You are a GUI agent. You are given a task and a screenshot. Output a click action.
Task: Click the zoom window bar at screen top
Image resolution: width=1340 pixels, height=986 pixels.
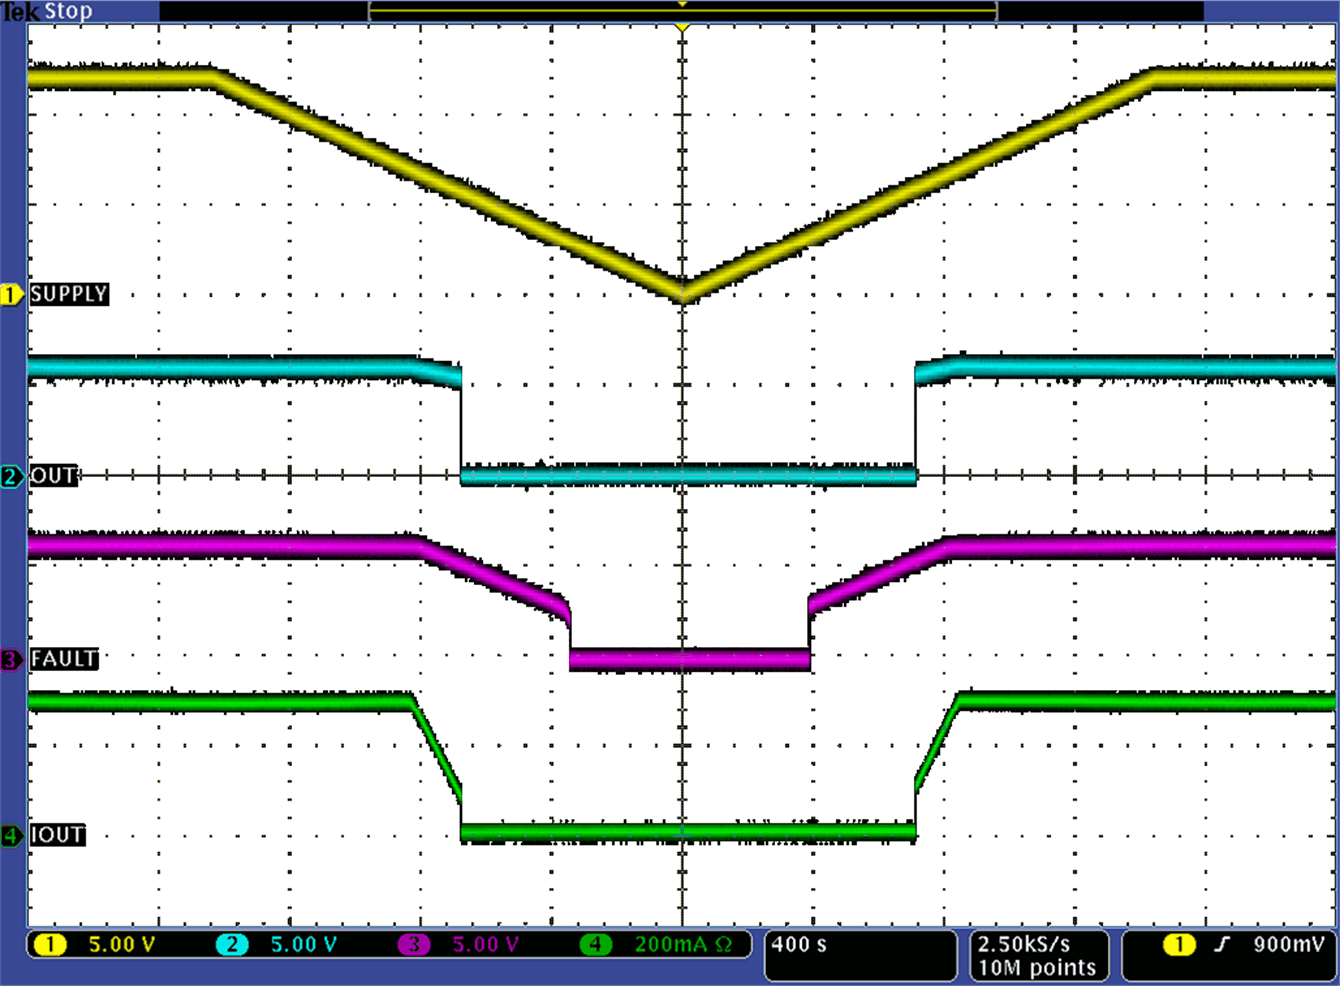(x=683, y=11)
